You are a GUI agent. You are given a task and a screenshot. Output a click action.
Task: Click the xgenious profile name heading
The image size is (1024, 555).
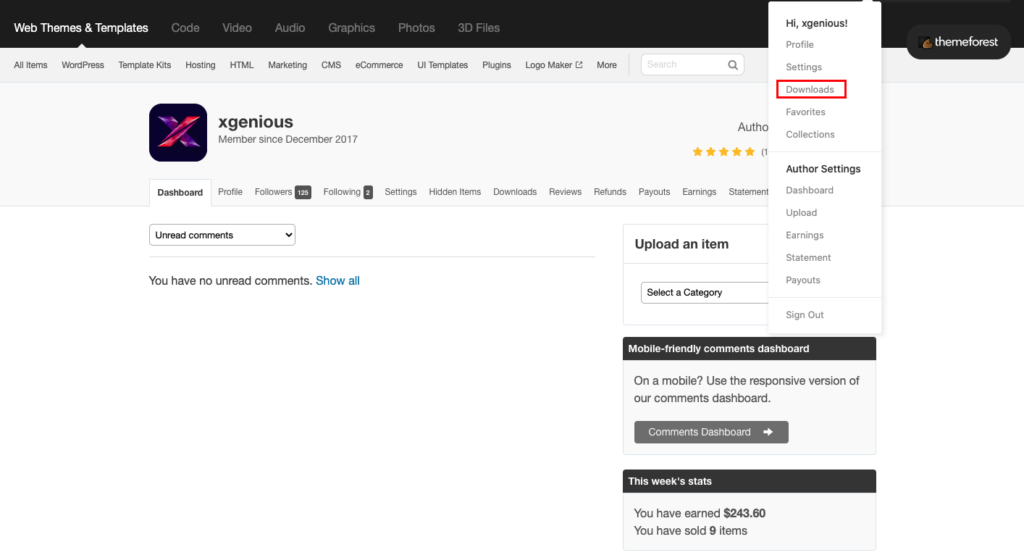click(x=255, y=122)
